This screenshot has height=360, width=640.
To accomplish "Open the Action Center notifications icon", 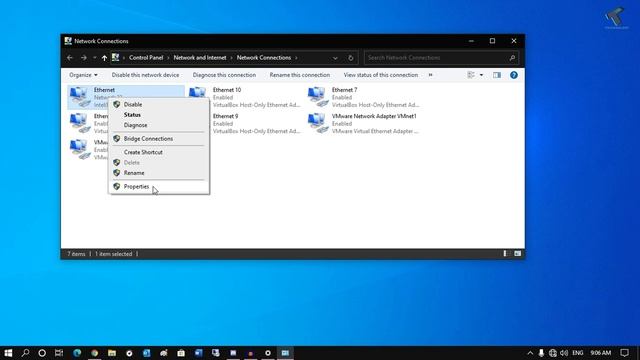I will [x=624, y=353].
